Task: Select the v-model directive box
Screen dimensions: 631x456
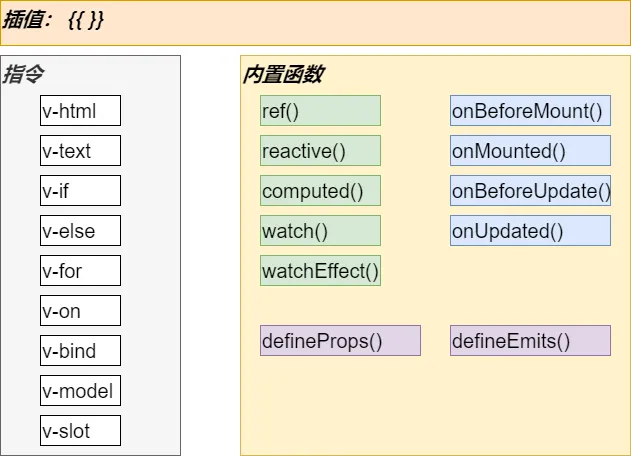Action: pos(80,390)
